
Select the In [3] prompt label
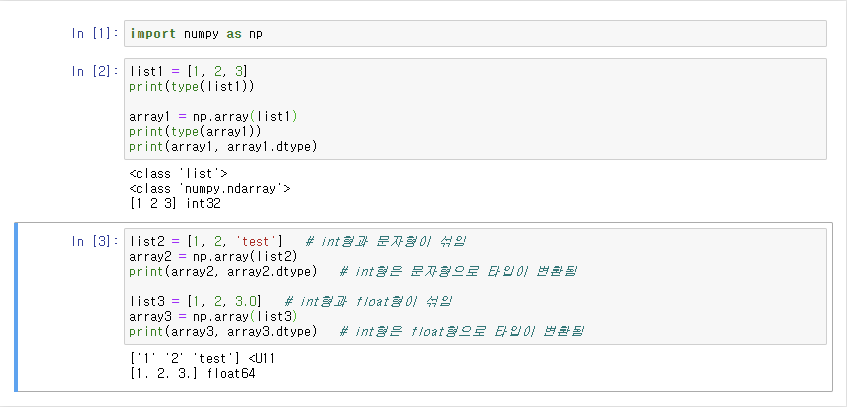click(95, 242)
